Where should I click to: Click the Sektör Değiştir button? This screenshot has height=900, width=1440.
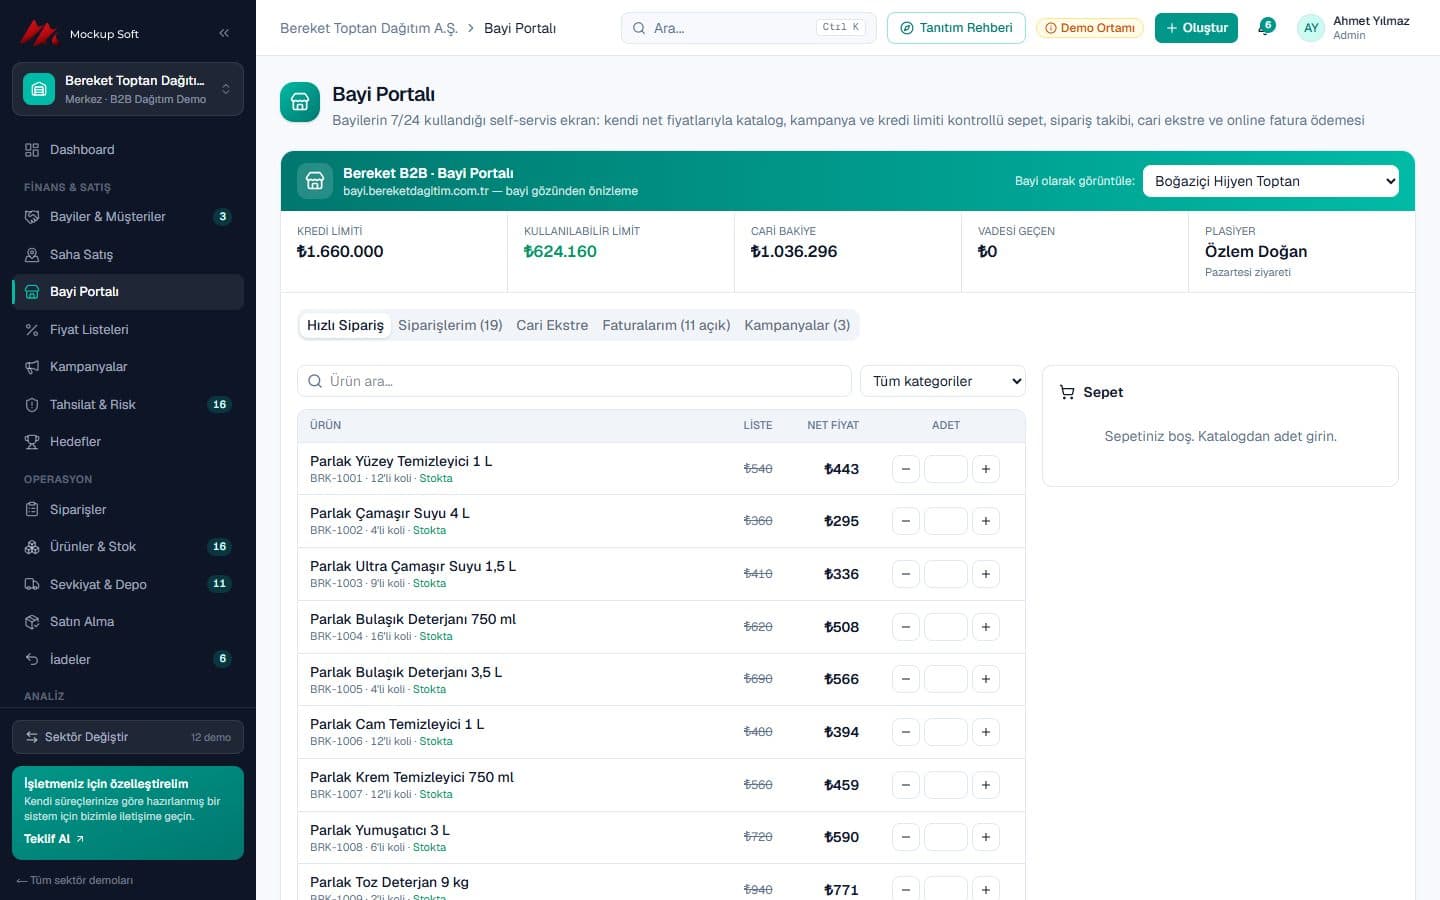point(128,737)
